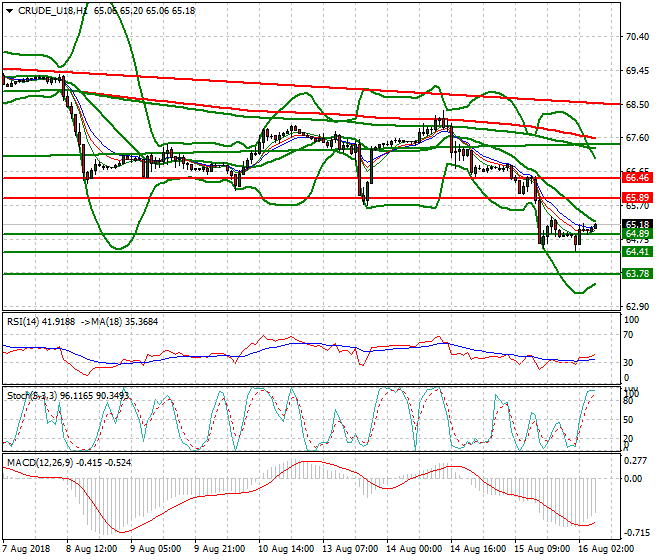Select the green 64.89 price level label
The width and height of the screenshot is (660, 560).
(637, 234)
